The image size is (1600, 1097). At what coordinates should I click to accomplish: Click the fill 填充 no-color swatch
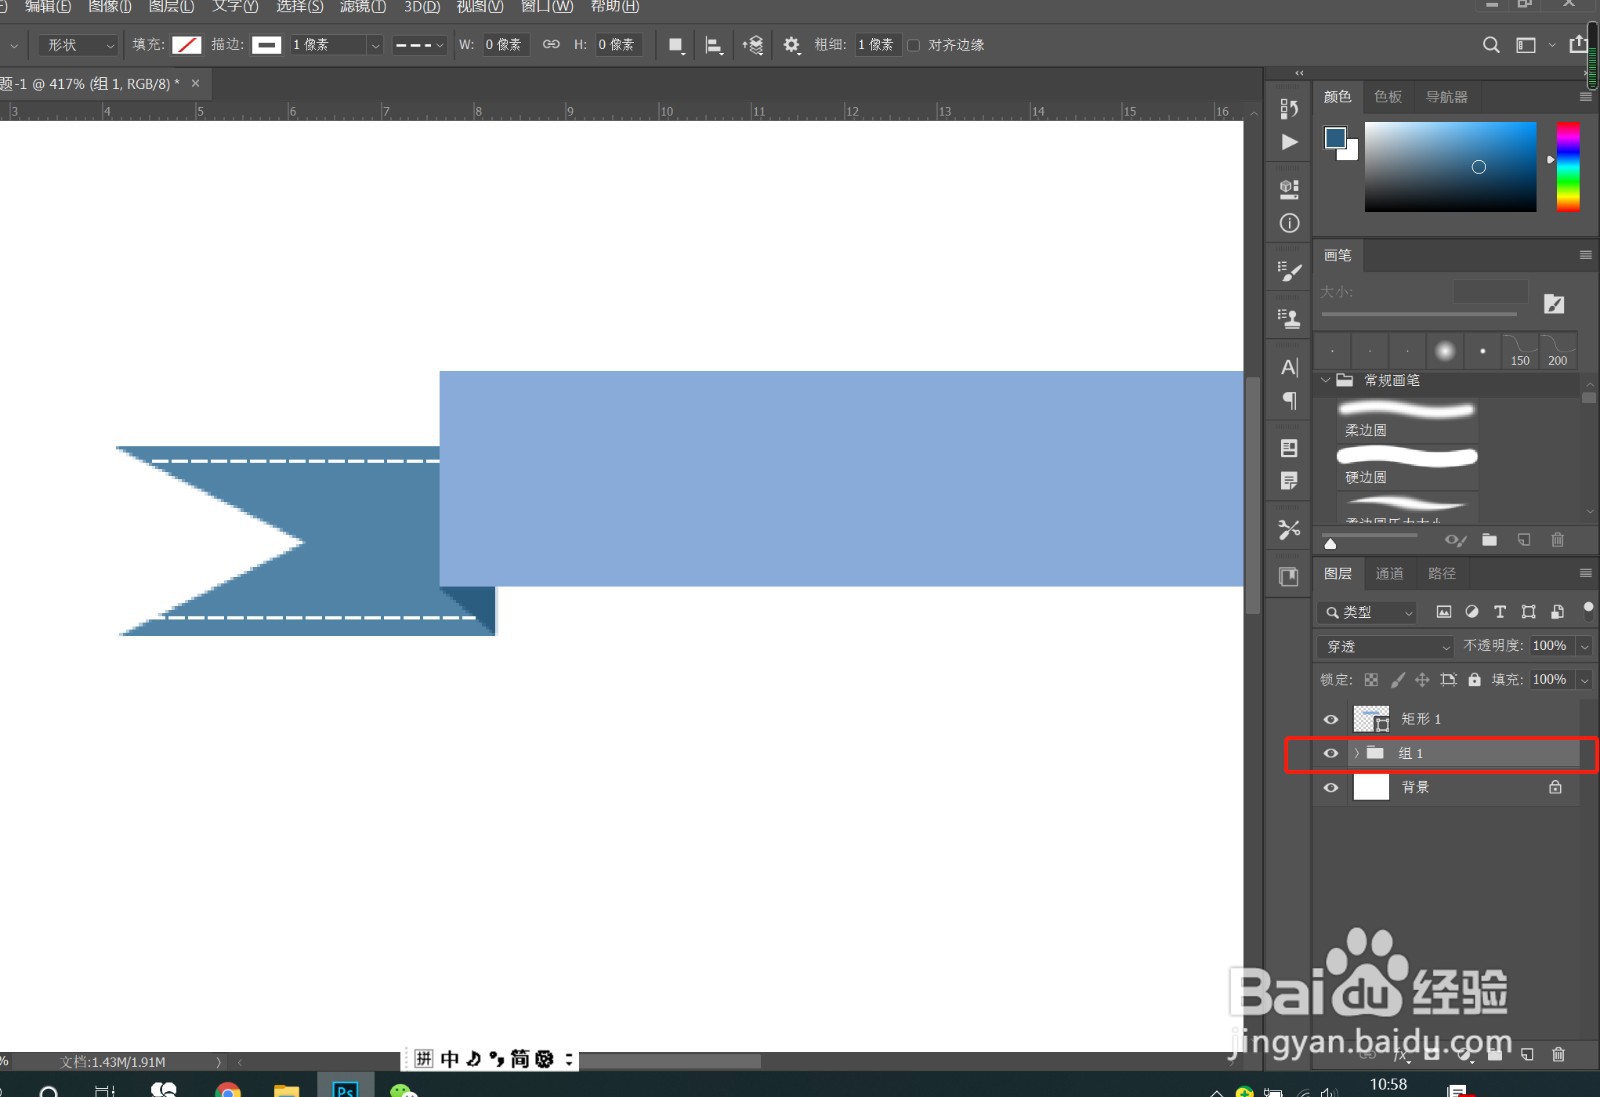coord(187,45)
